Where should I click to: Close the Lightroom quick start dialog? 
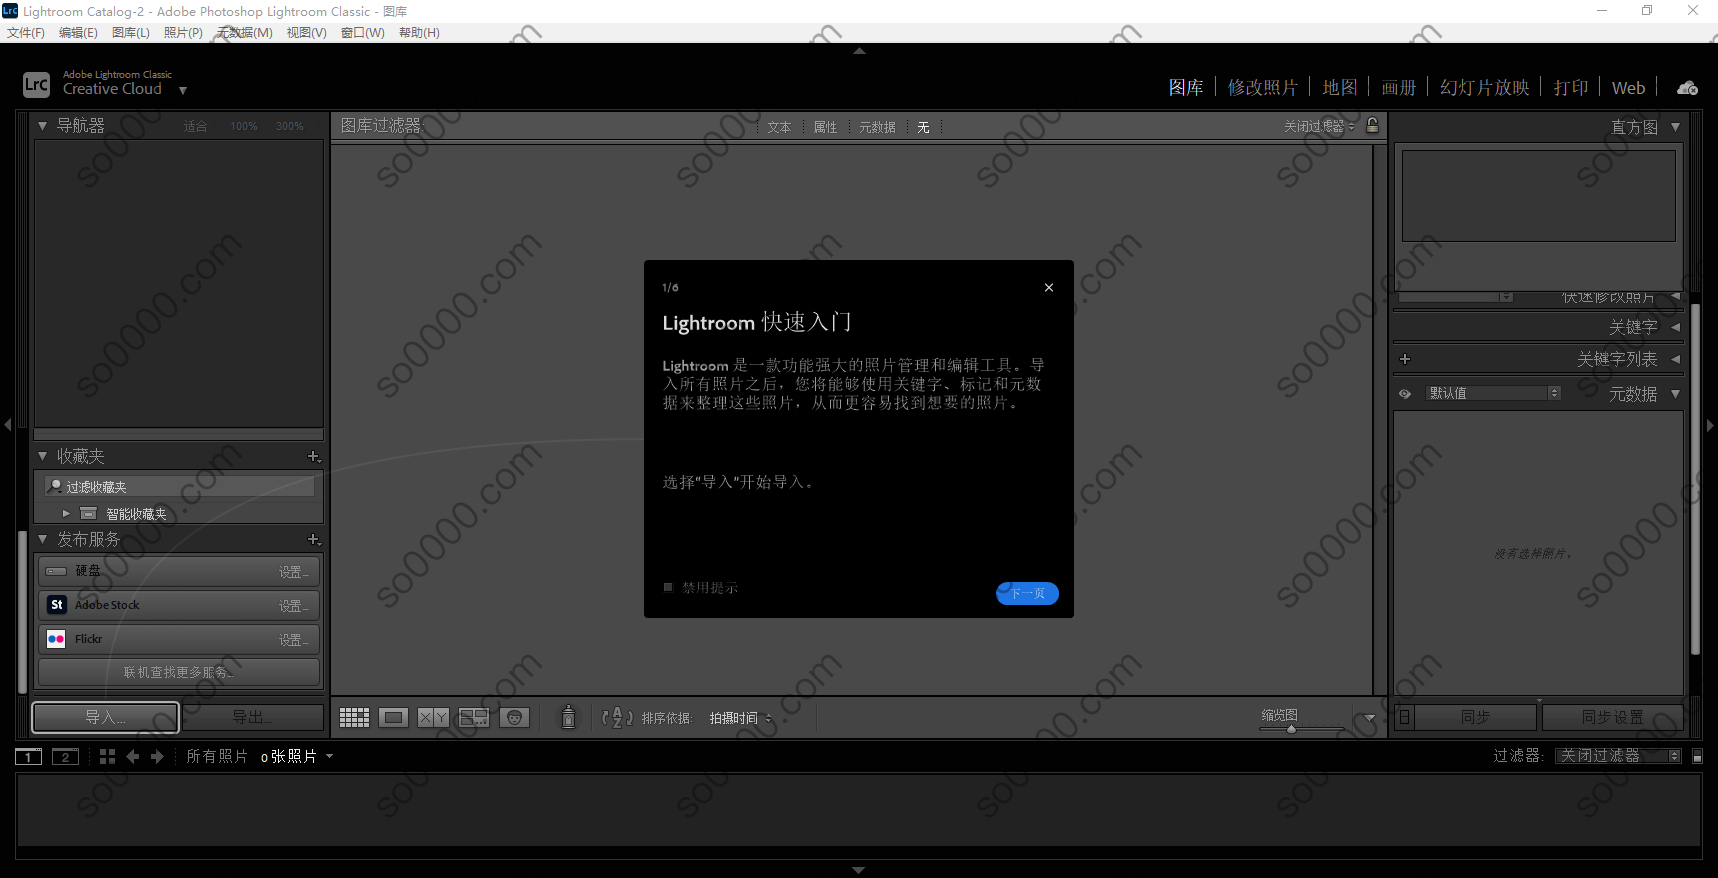tap(1049, 288)
